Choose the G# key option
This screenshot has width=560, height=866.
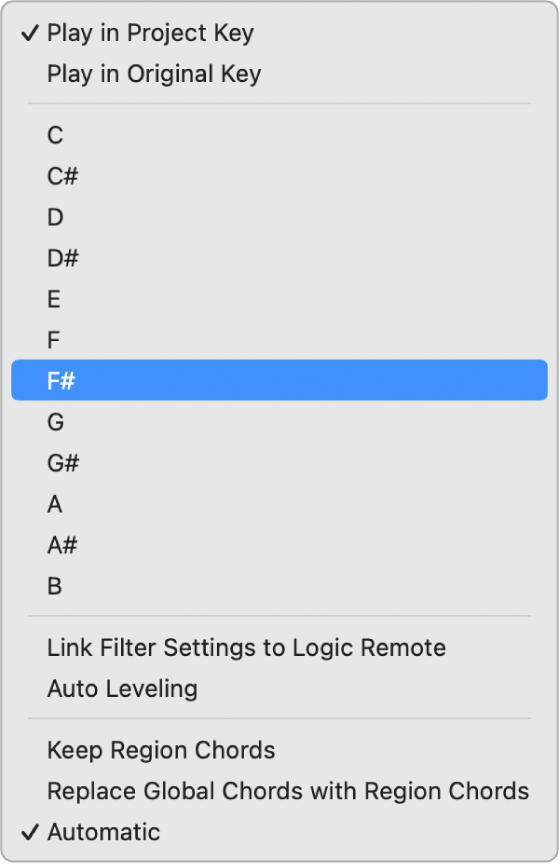pyautogui.click(x=279, y=463)
